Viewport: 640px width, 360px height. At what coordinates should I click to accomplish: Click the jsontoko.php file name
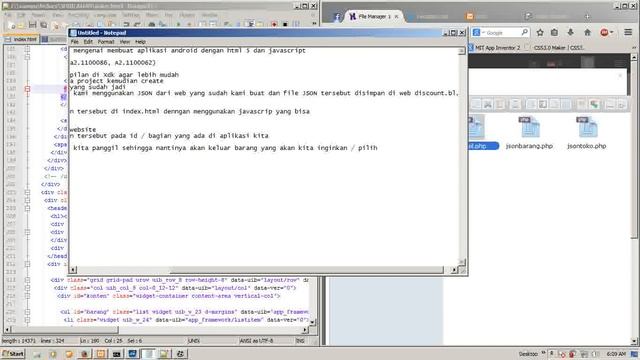coord(587,146)
